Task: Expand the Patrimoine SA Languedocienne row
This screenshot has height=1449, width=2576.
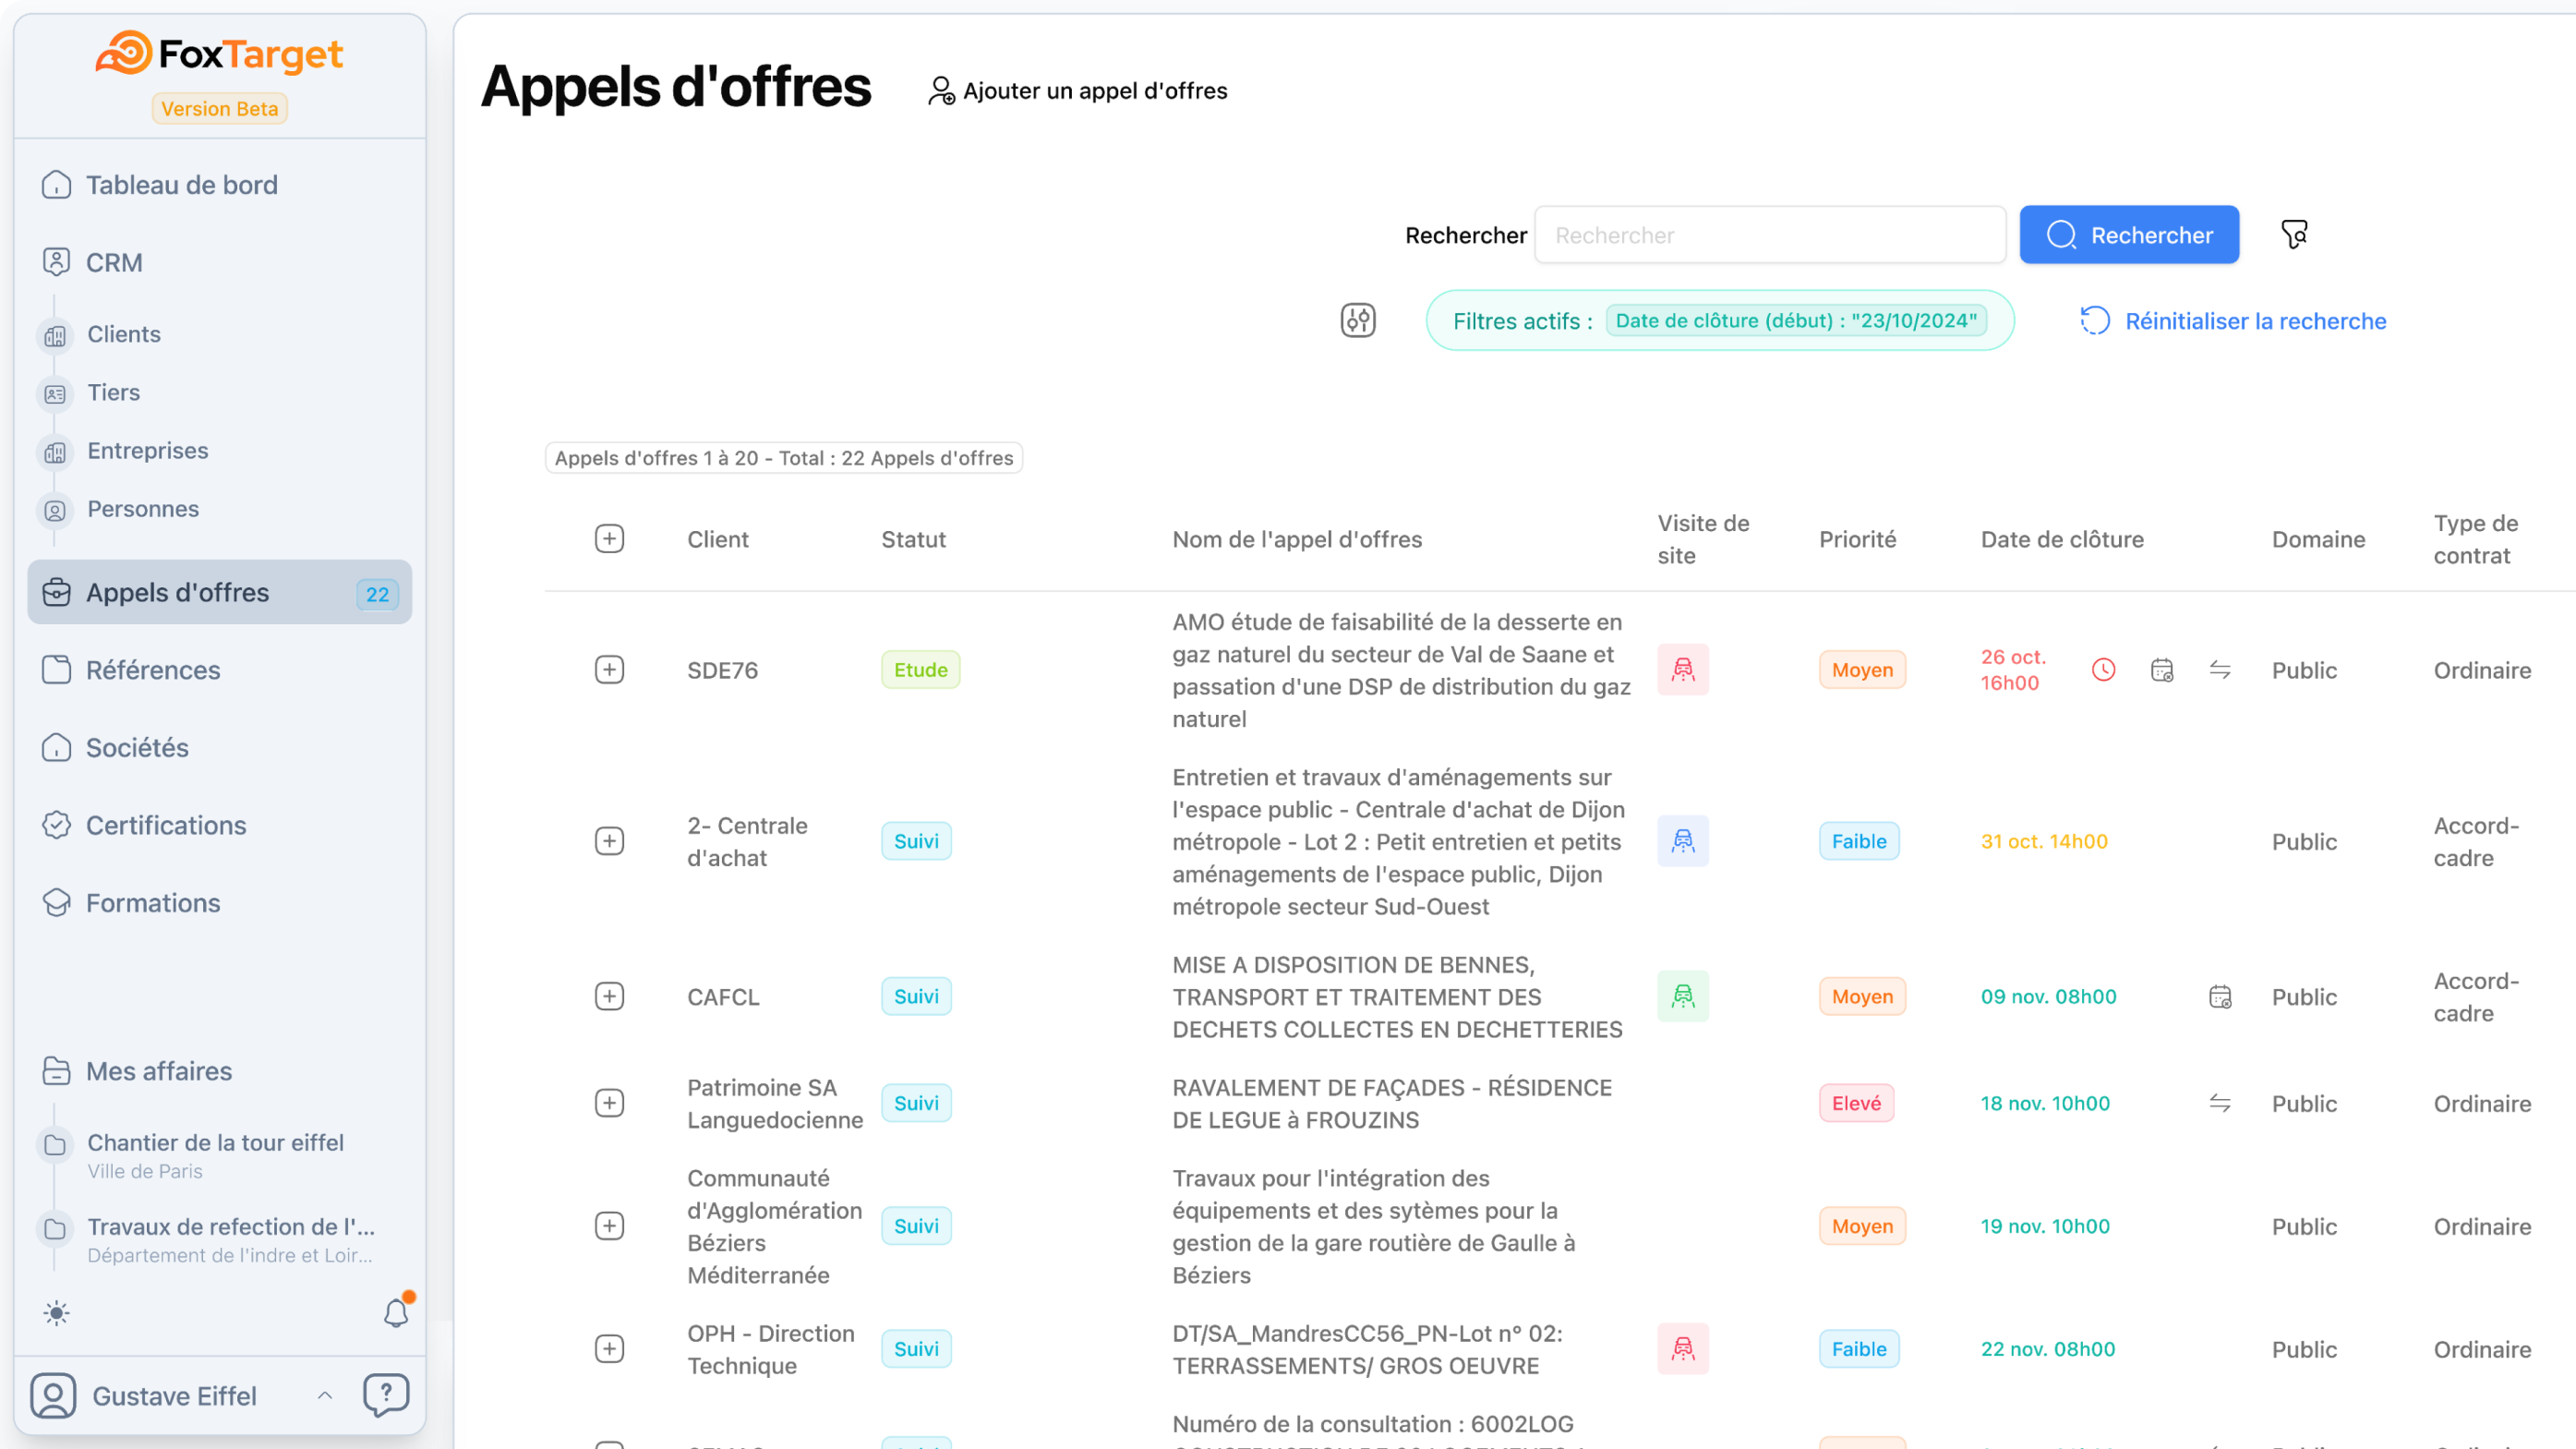Action: click(x=609, y=1103)
